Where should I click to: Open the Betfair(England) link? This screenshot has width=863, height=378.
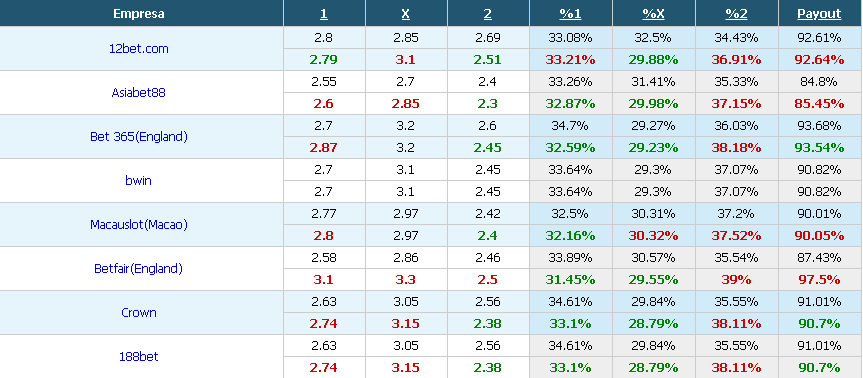click(x=138, y=269)
